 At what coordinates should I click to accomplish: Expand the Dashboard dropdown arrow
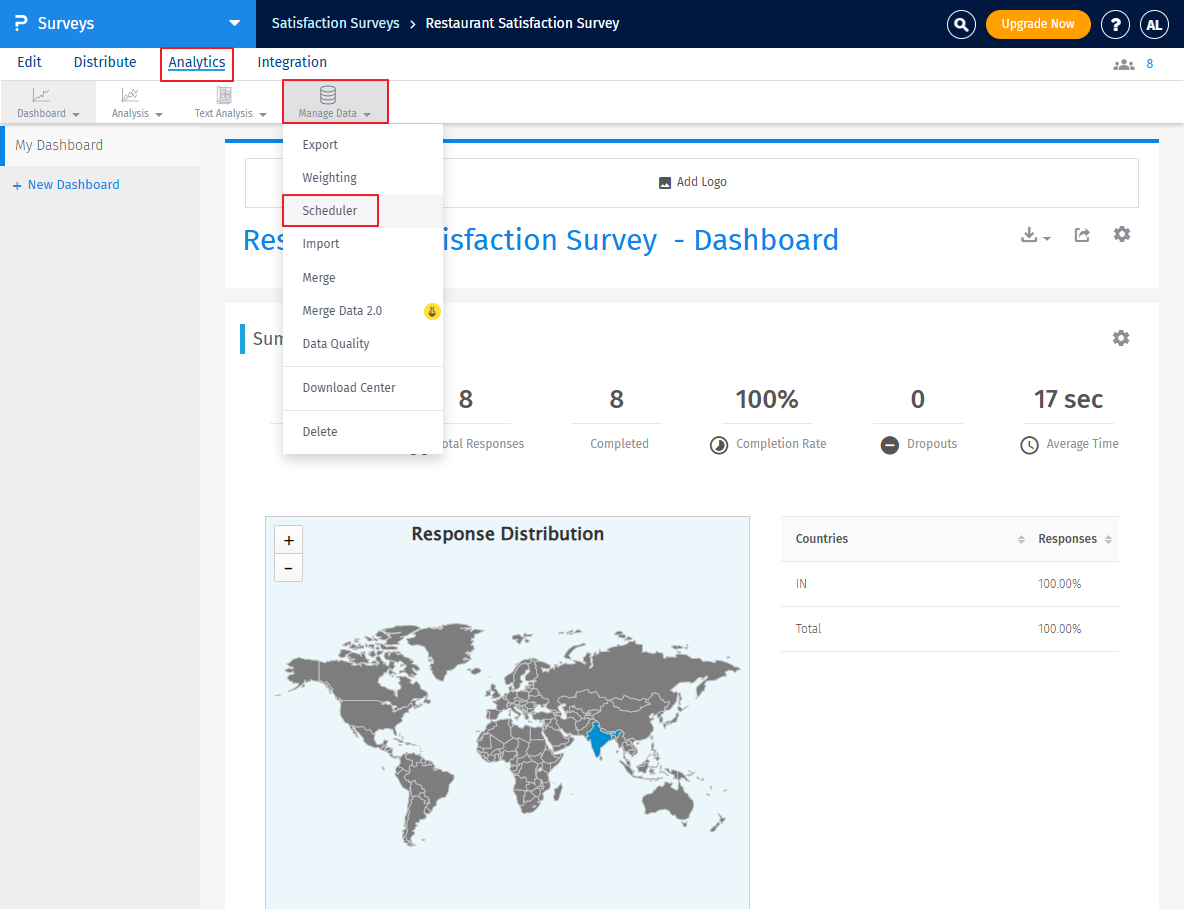tap(77, 113)
